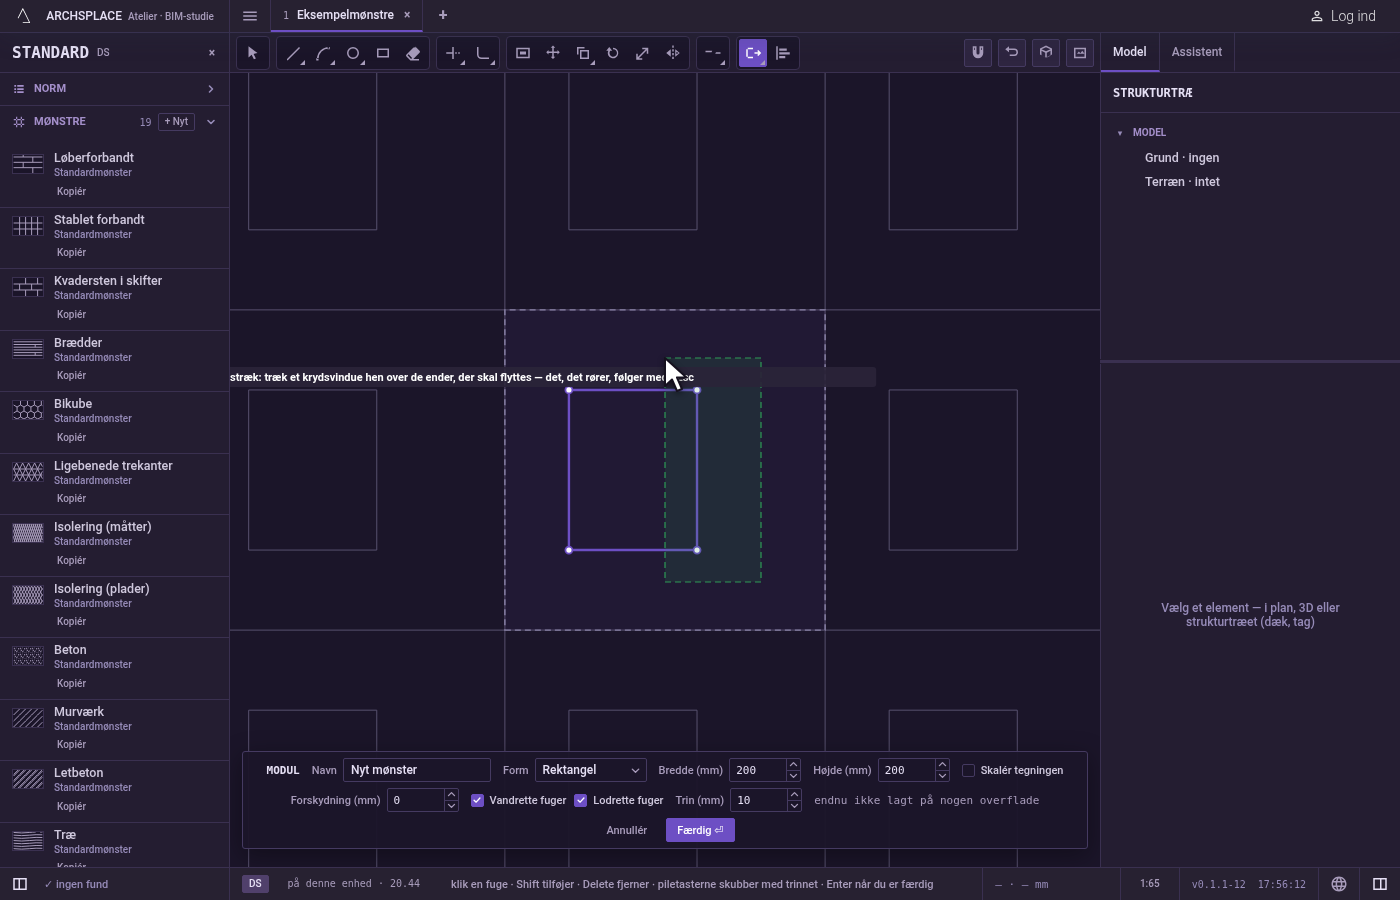Click the rotate tool icon
The height and width of the screenshot is (900, 1400).
(613, 53)
